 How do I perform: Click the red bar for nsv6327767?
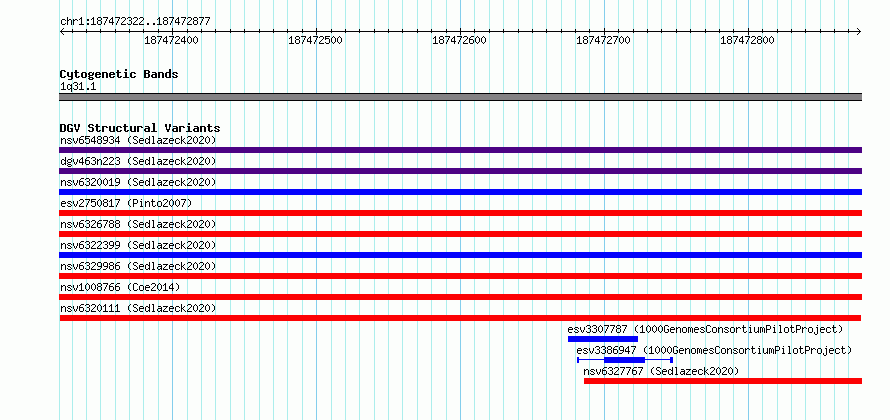[x=723, y=381]
